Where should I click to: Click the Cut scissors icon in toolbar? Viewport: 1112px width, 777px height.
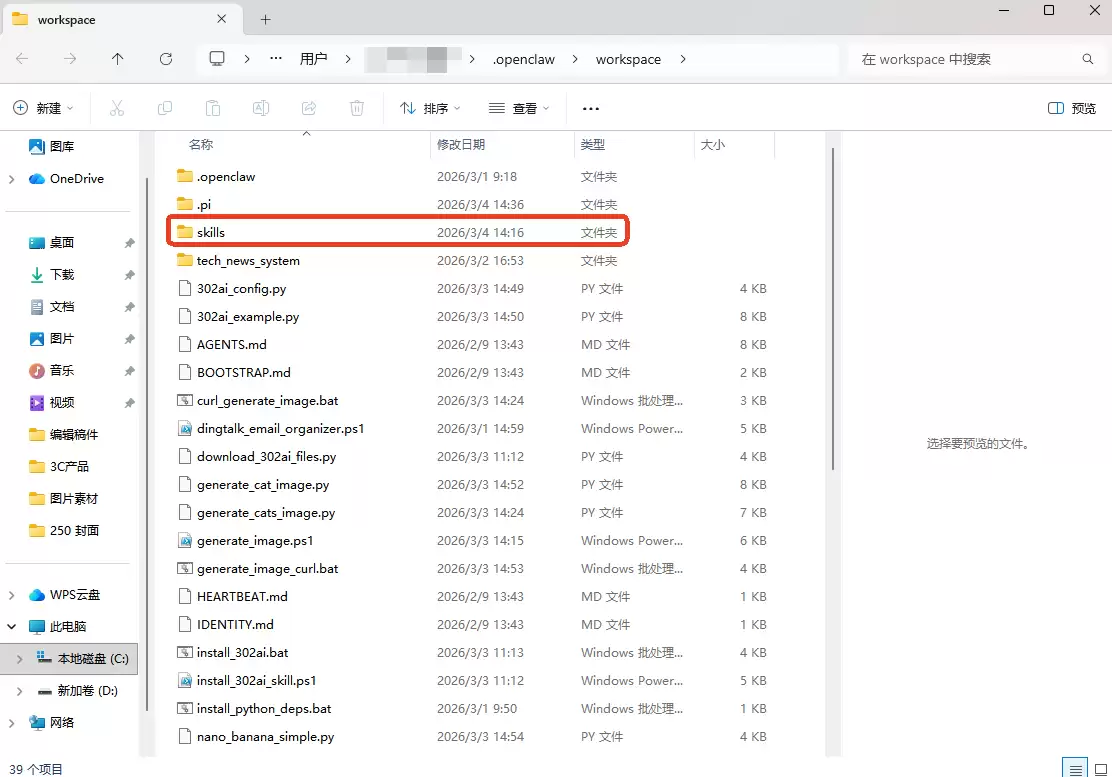point(117,108)
